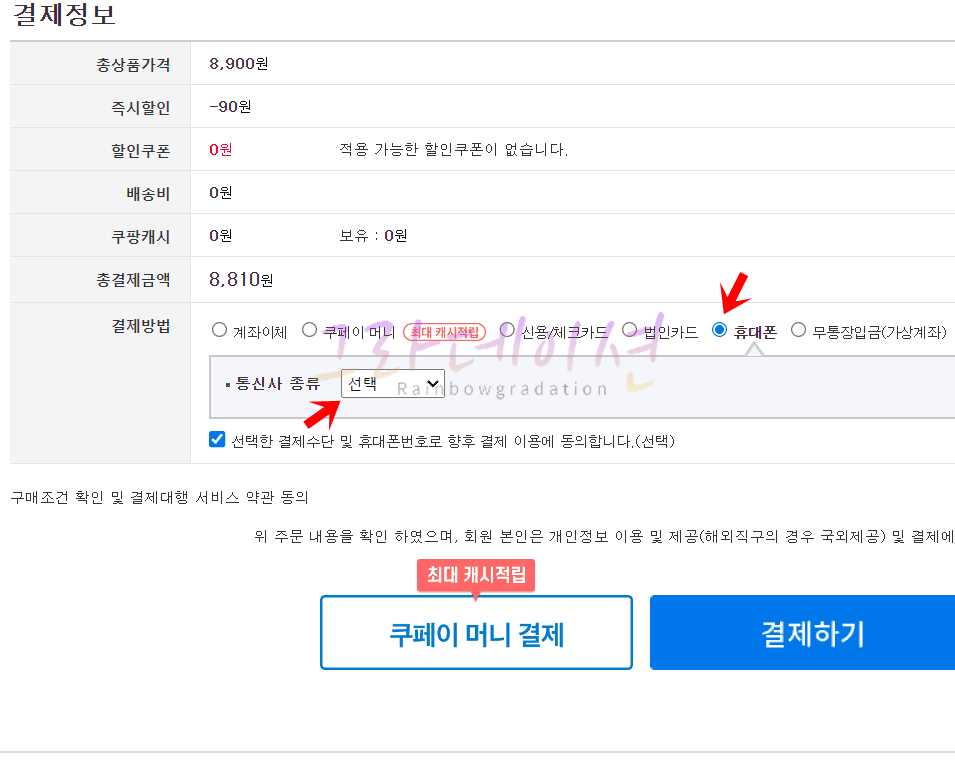Click the 즉시할인 row label

point(140,108)
